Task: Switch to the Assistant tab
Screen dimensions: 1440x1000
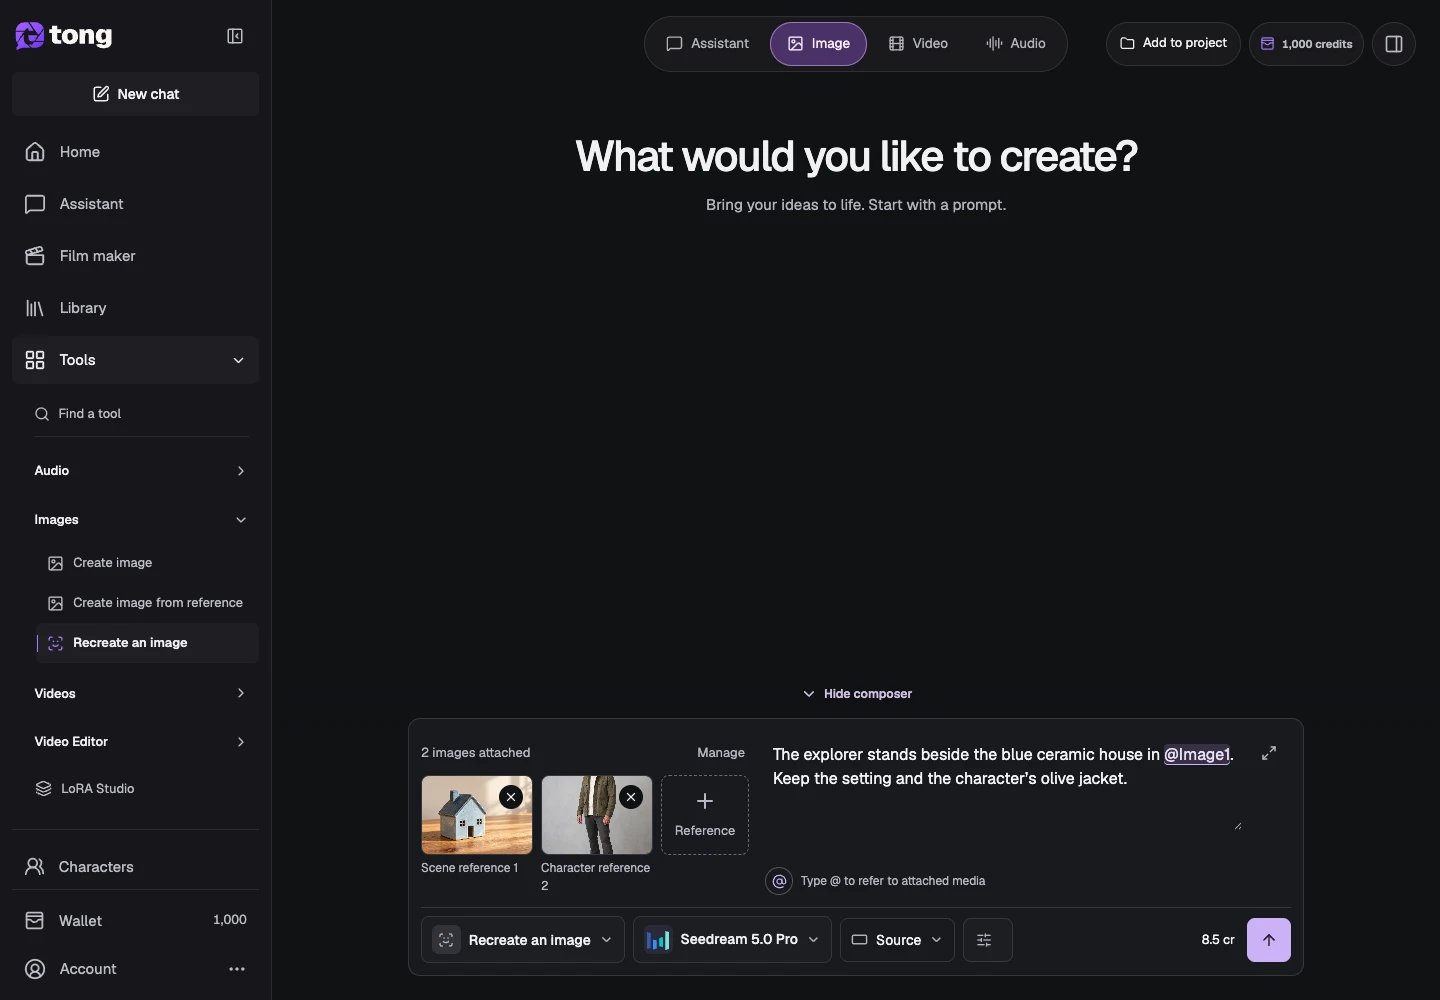Action: [x=708, y=44]
